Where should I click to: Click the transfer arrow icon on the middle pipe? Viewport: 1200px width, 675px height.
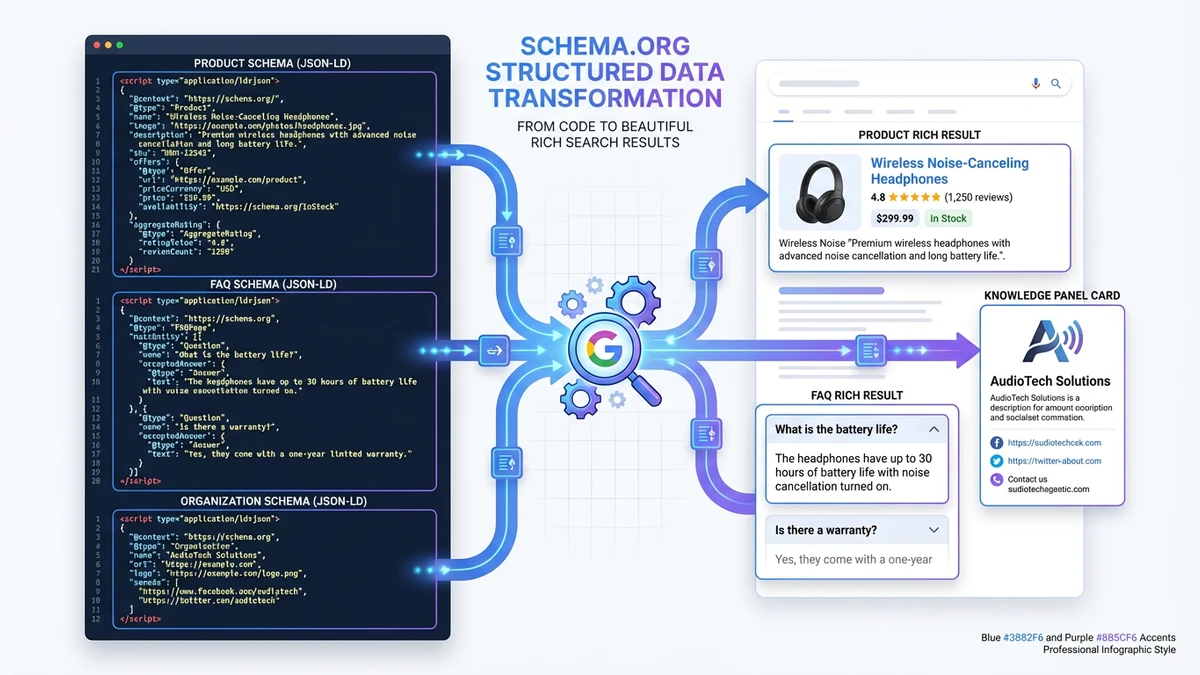pyautogui.click(x=493, y=350)
